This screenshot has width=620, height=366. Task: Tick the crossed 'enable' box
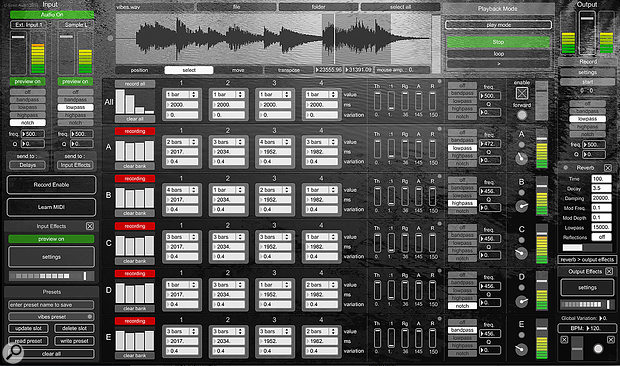(522, 93)
